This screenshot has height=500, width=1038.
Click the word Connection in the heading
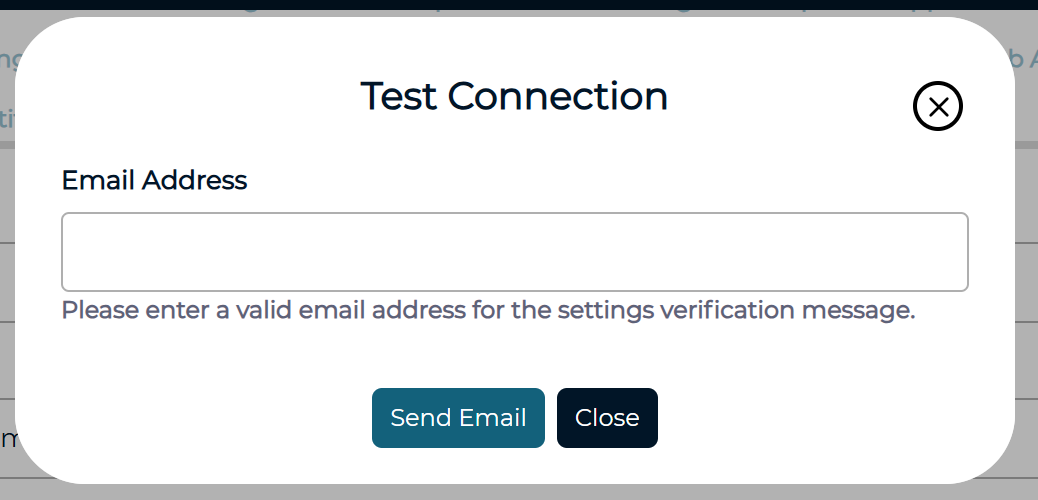pos(557,96)
